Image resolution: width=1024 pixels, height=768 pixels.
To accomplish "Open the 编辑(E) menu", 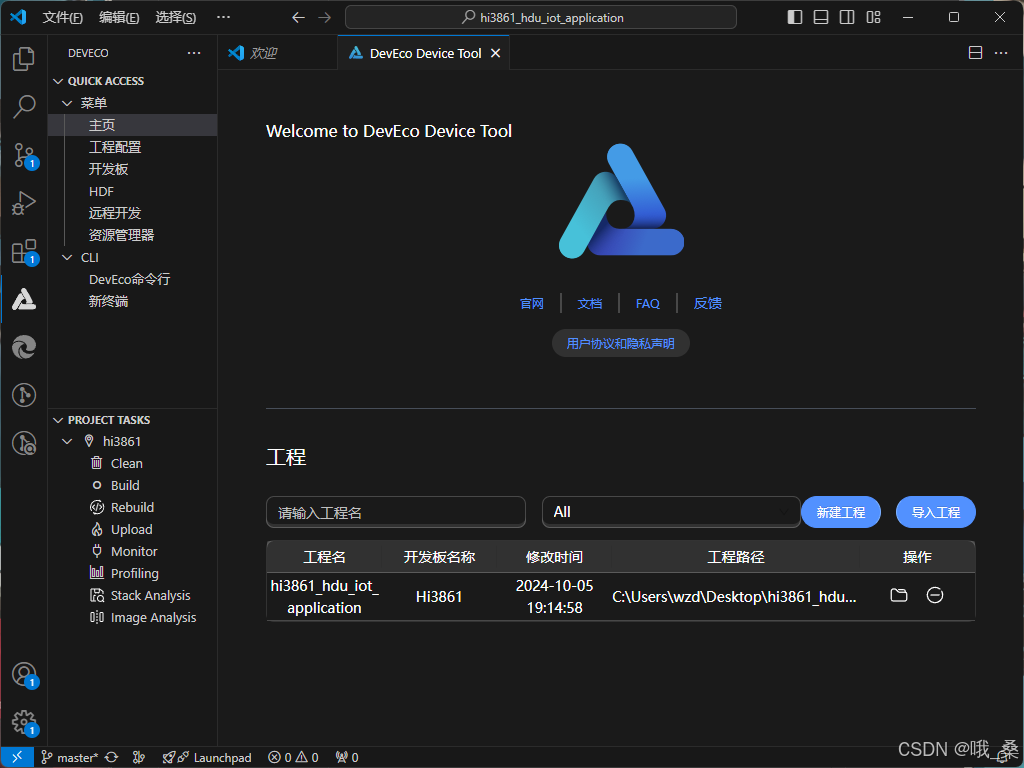I will point(119,18).
